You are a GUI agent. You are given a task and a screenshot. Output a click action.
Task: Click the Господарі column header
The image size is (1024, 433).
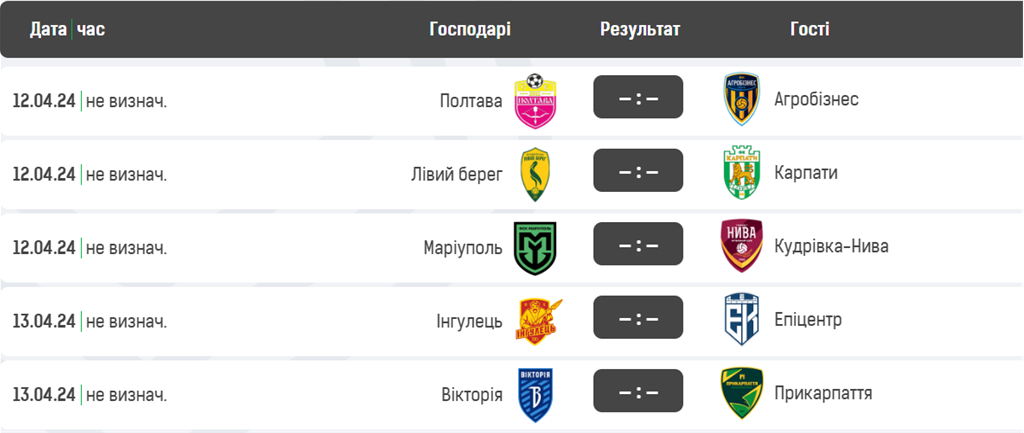(470, 29)
